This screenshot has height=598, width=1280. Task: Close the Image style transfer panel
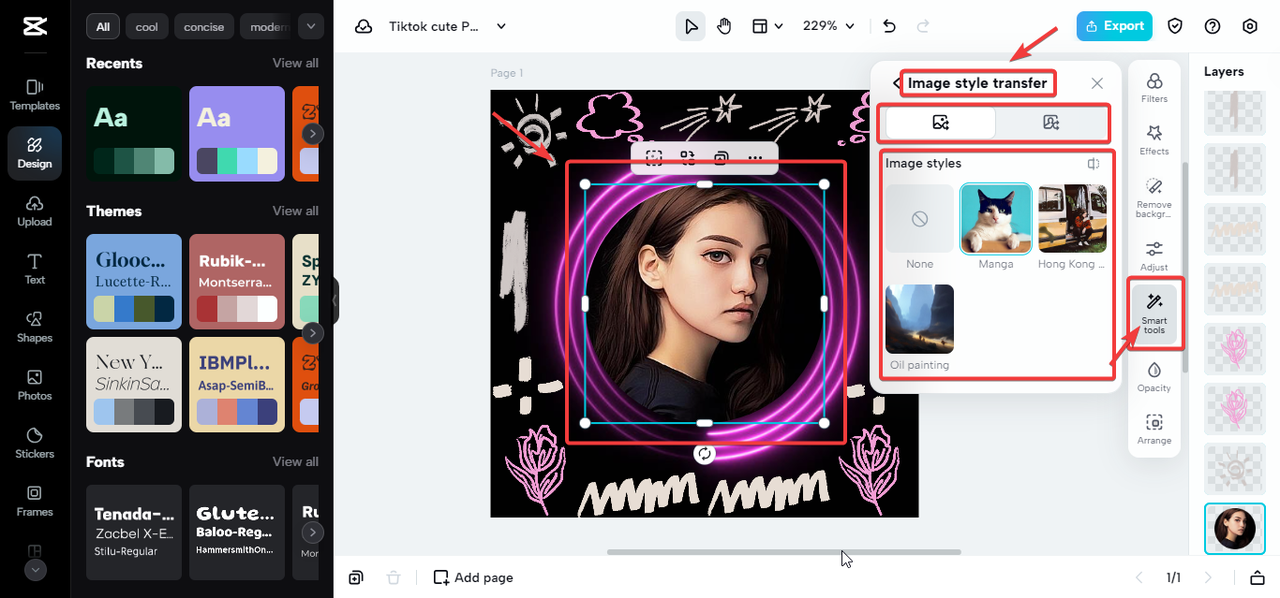[1097, 84]
